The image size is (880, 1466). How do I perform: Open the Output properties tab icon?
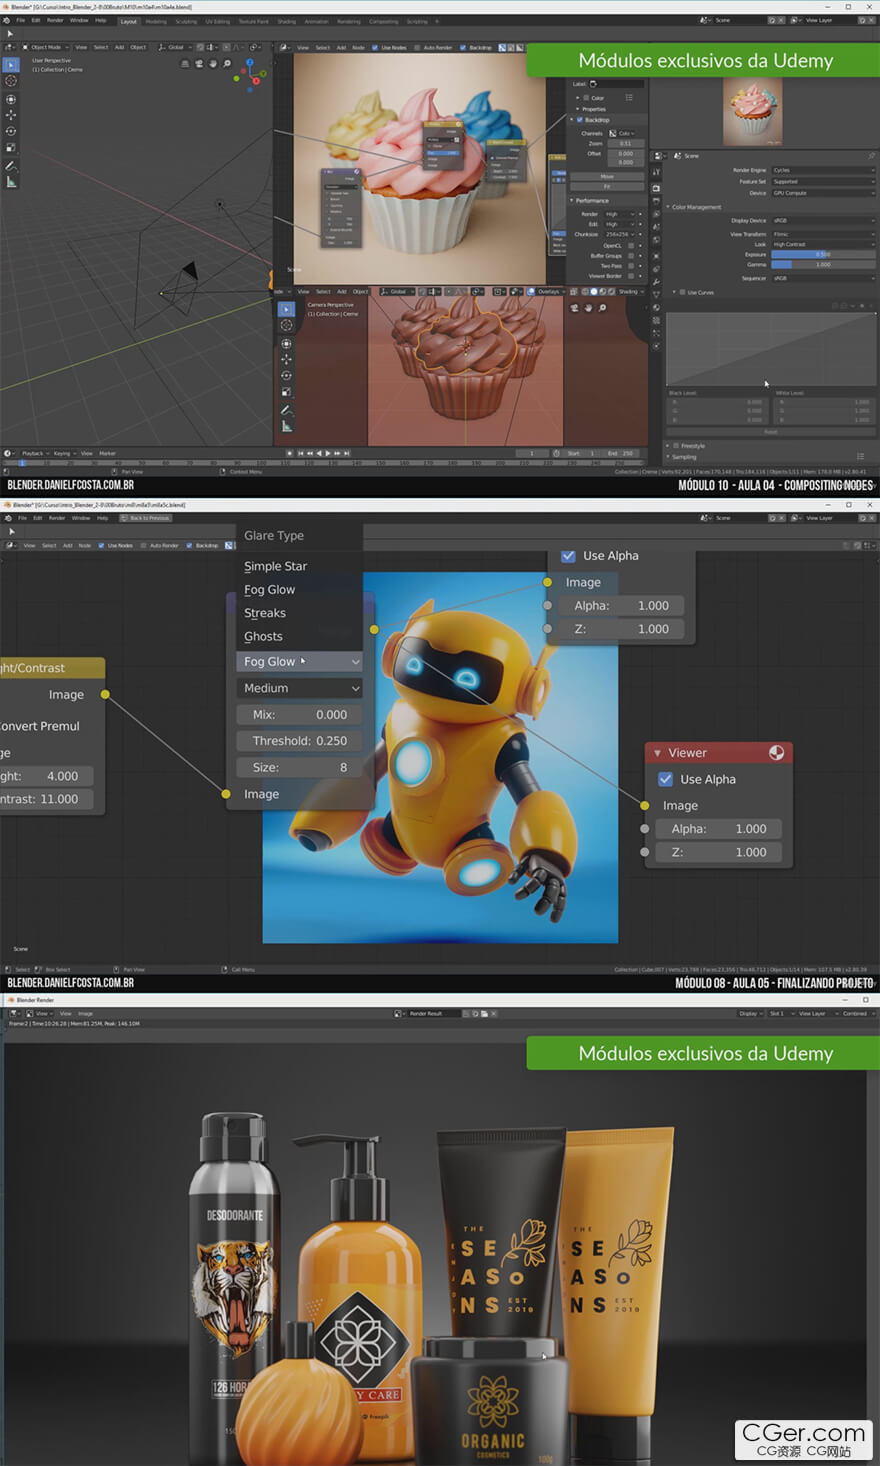pos(656,201)
